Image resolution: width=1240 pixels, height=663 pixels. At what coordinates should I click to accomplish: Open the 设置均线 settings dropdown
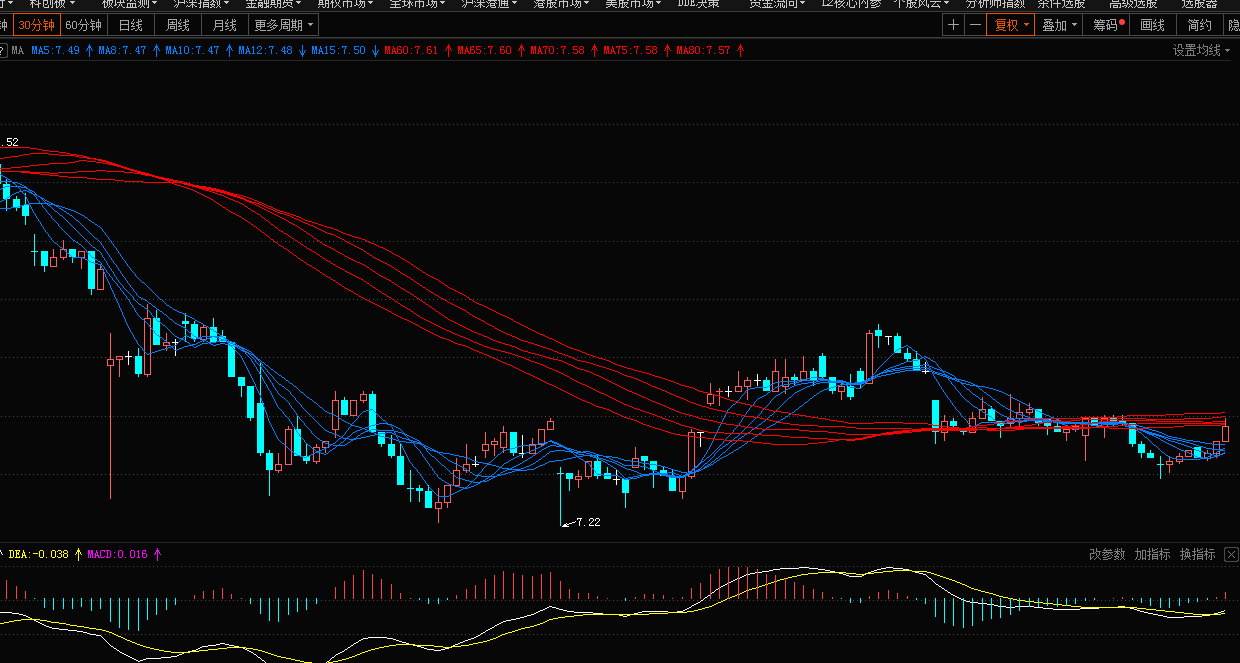pyautogui.click(x=1202, y=50)
